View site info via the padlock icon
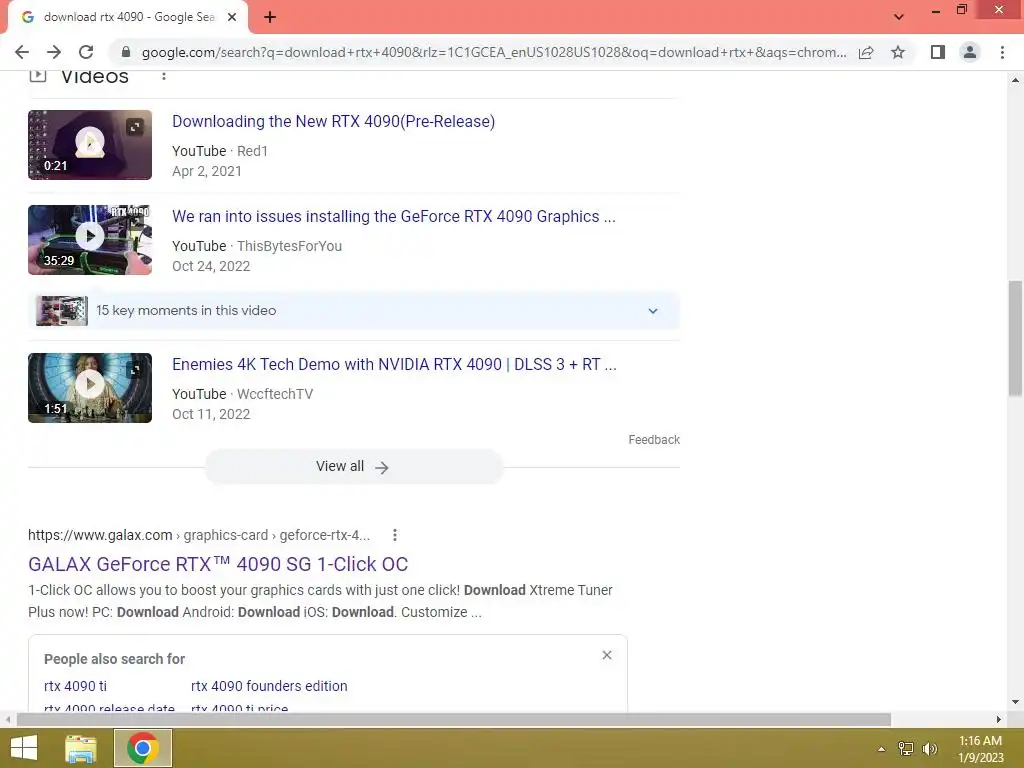 [126, 52]
